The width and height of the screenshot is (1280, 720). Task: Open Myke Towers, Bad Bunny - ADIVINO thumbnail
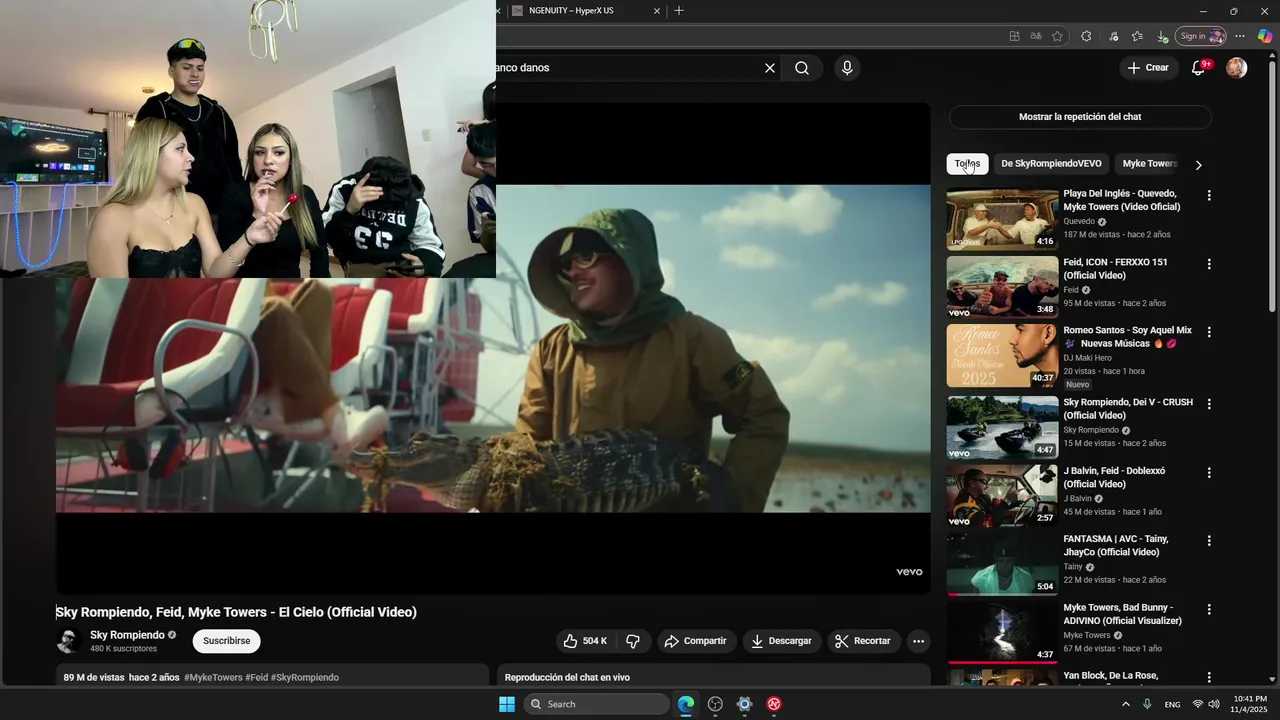point(1002,633)
